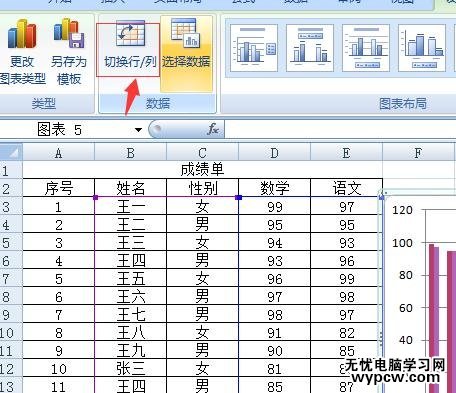Viewport: 456px width, 393px height.
Task: Click Chinese score cell 98
Action: pos(346,296)
